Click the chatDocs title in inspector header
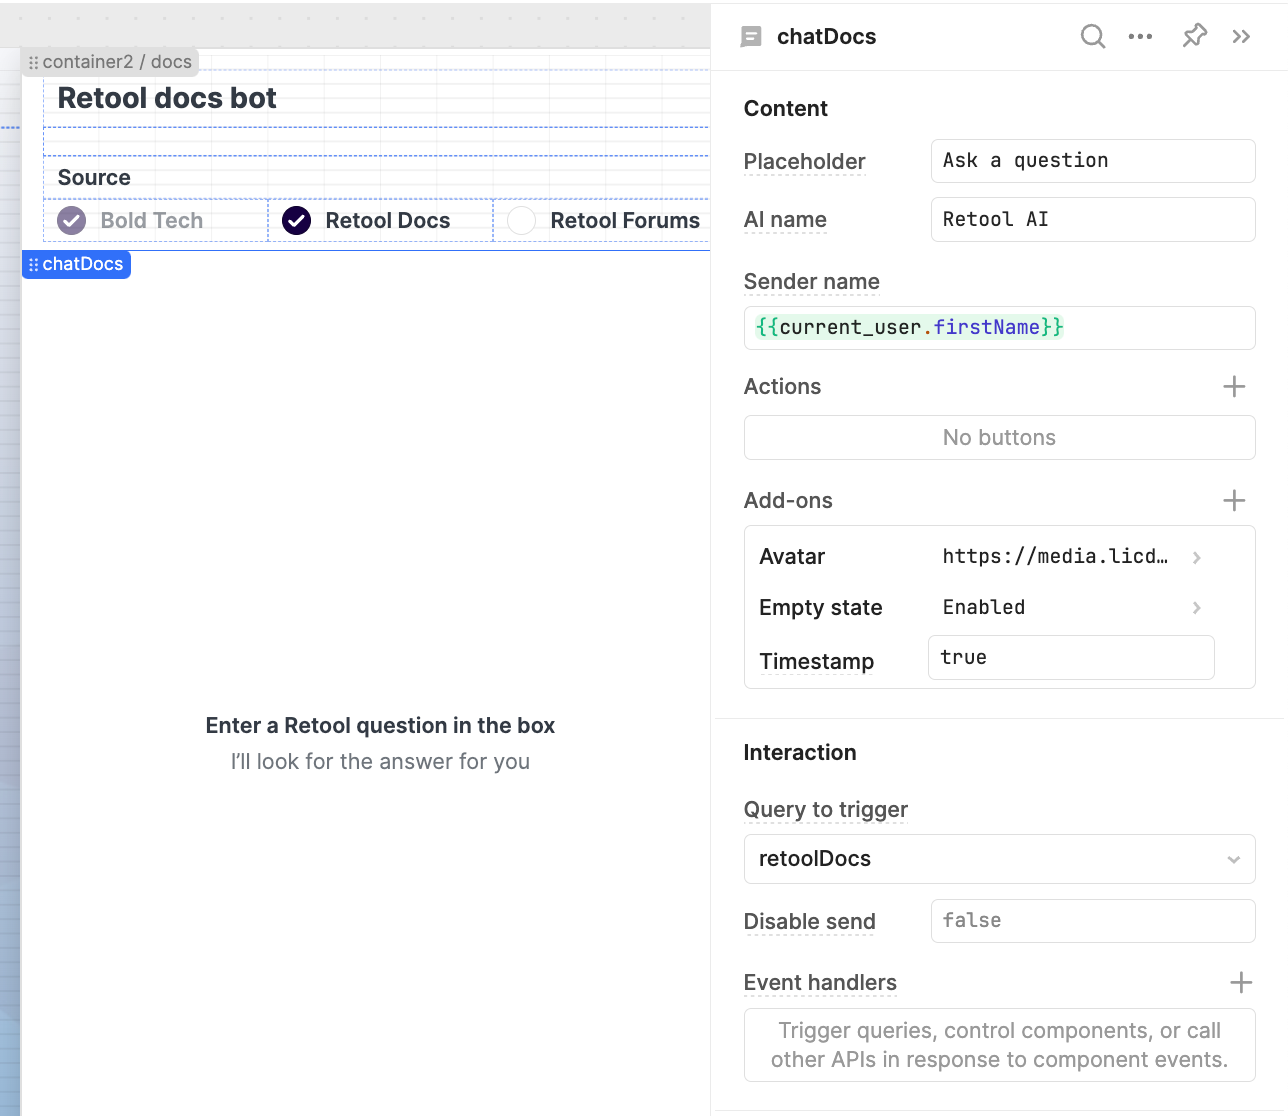 (x=826, y=37)
